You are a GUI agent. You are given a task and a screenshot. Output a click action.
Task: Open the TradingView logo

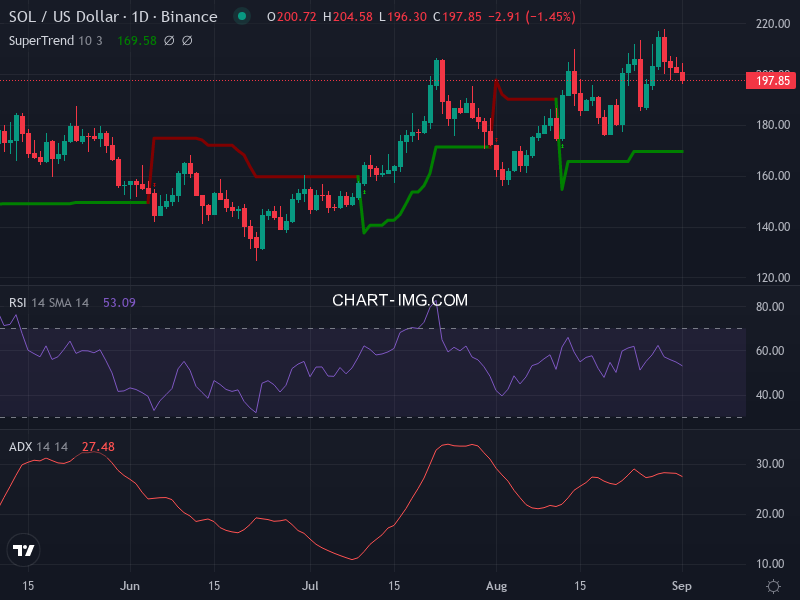(24, 550)
